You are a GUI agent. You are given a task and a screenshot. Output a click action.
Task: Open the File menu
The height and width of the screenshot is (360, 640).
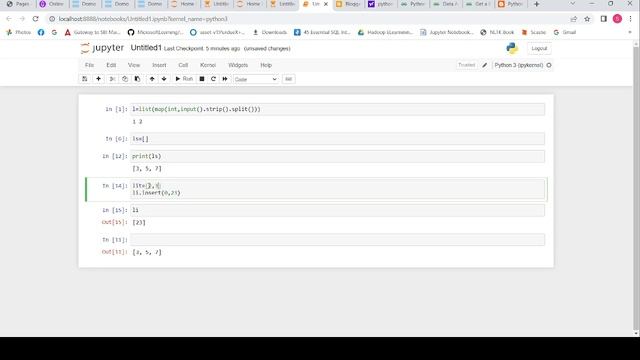[x=89, y=65]
